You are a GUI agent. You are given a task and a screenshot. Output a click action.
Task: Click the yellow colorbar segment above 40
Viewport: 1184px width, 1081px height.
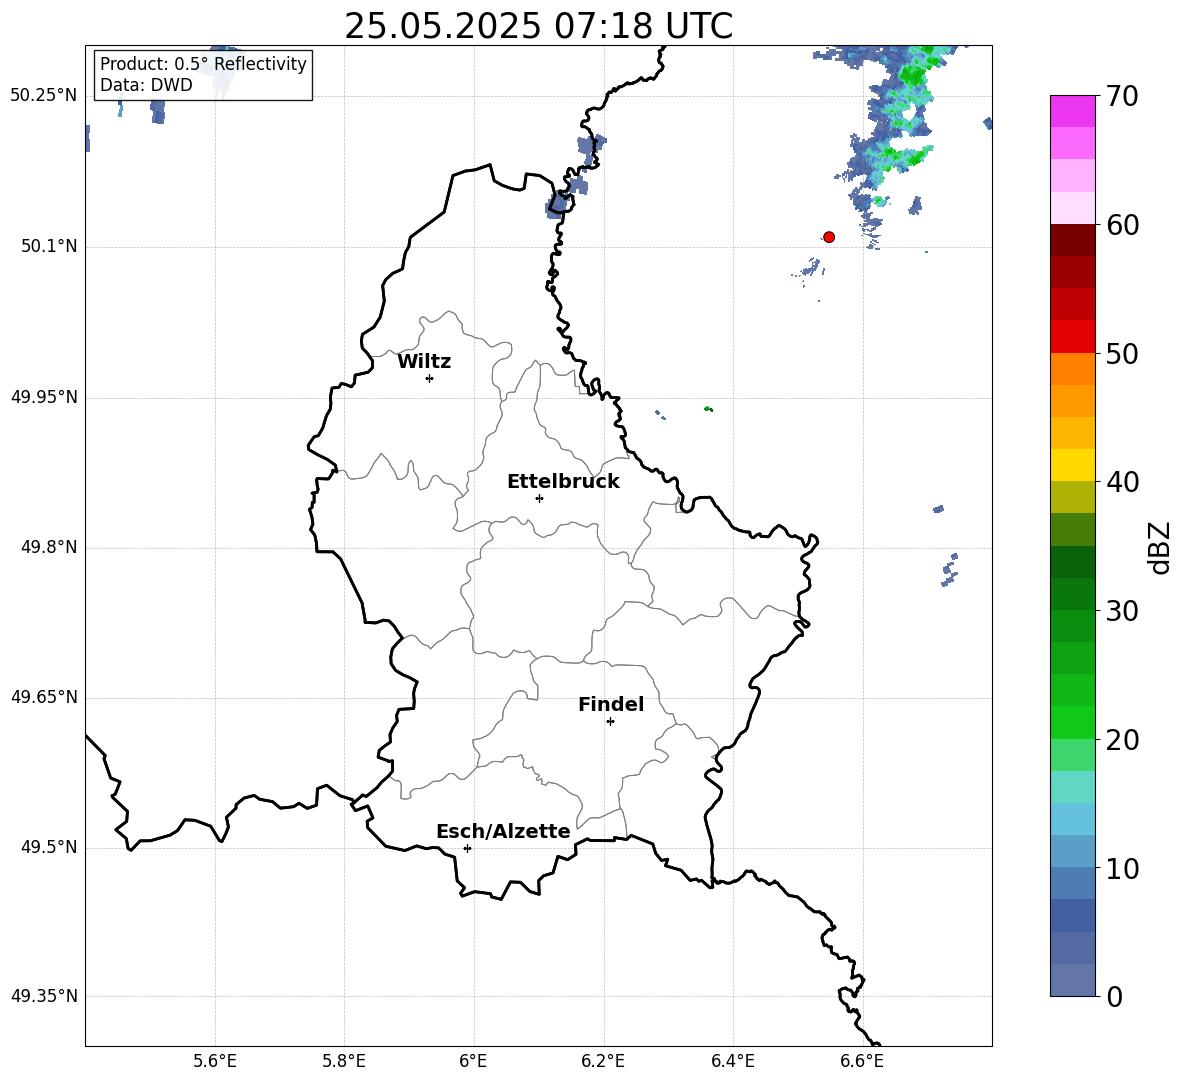(x=1072, y=465)
